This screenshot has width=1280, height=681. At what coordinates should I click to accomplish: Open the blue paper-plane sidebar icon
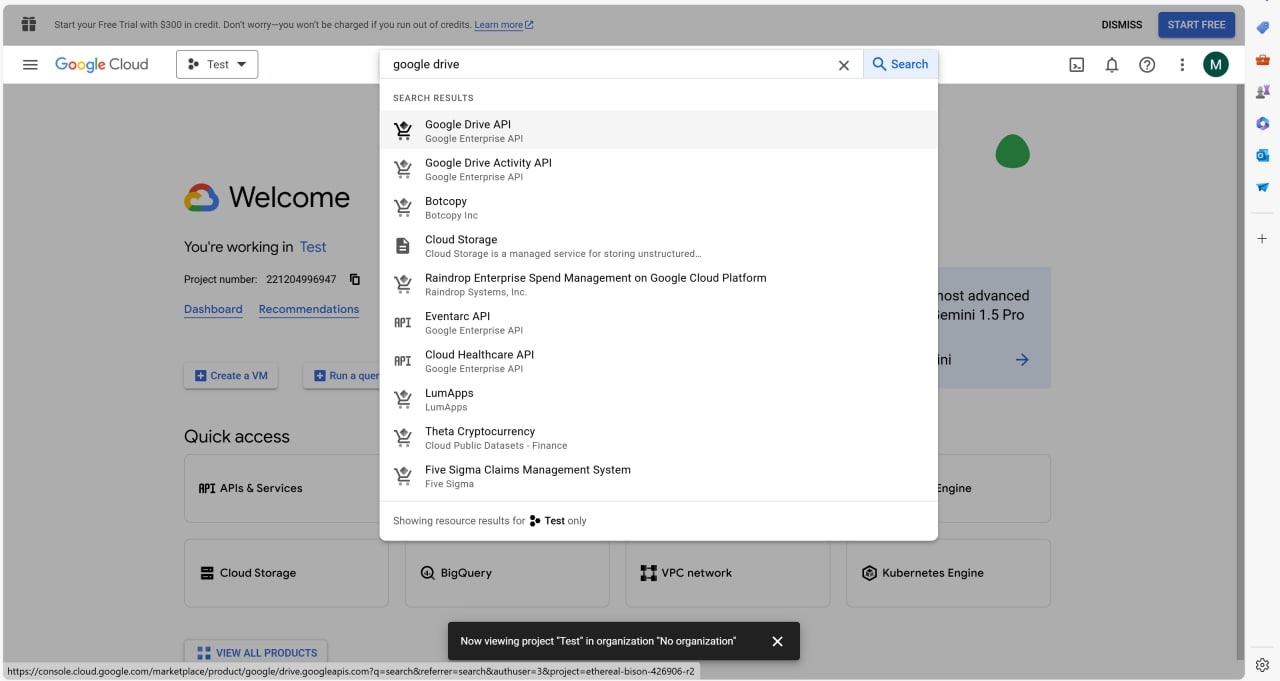tap(1262, 187)
